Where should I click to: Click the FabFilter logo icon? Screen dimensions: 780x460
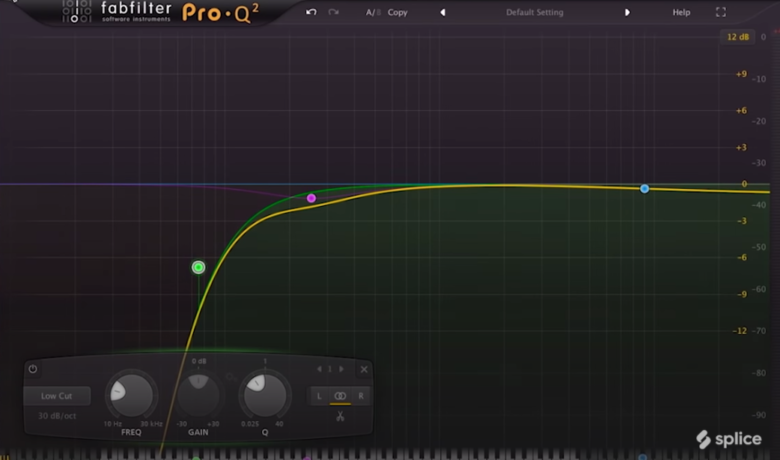(77, 11)
